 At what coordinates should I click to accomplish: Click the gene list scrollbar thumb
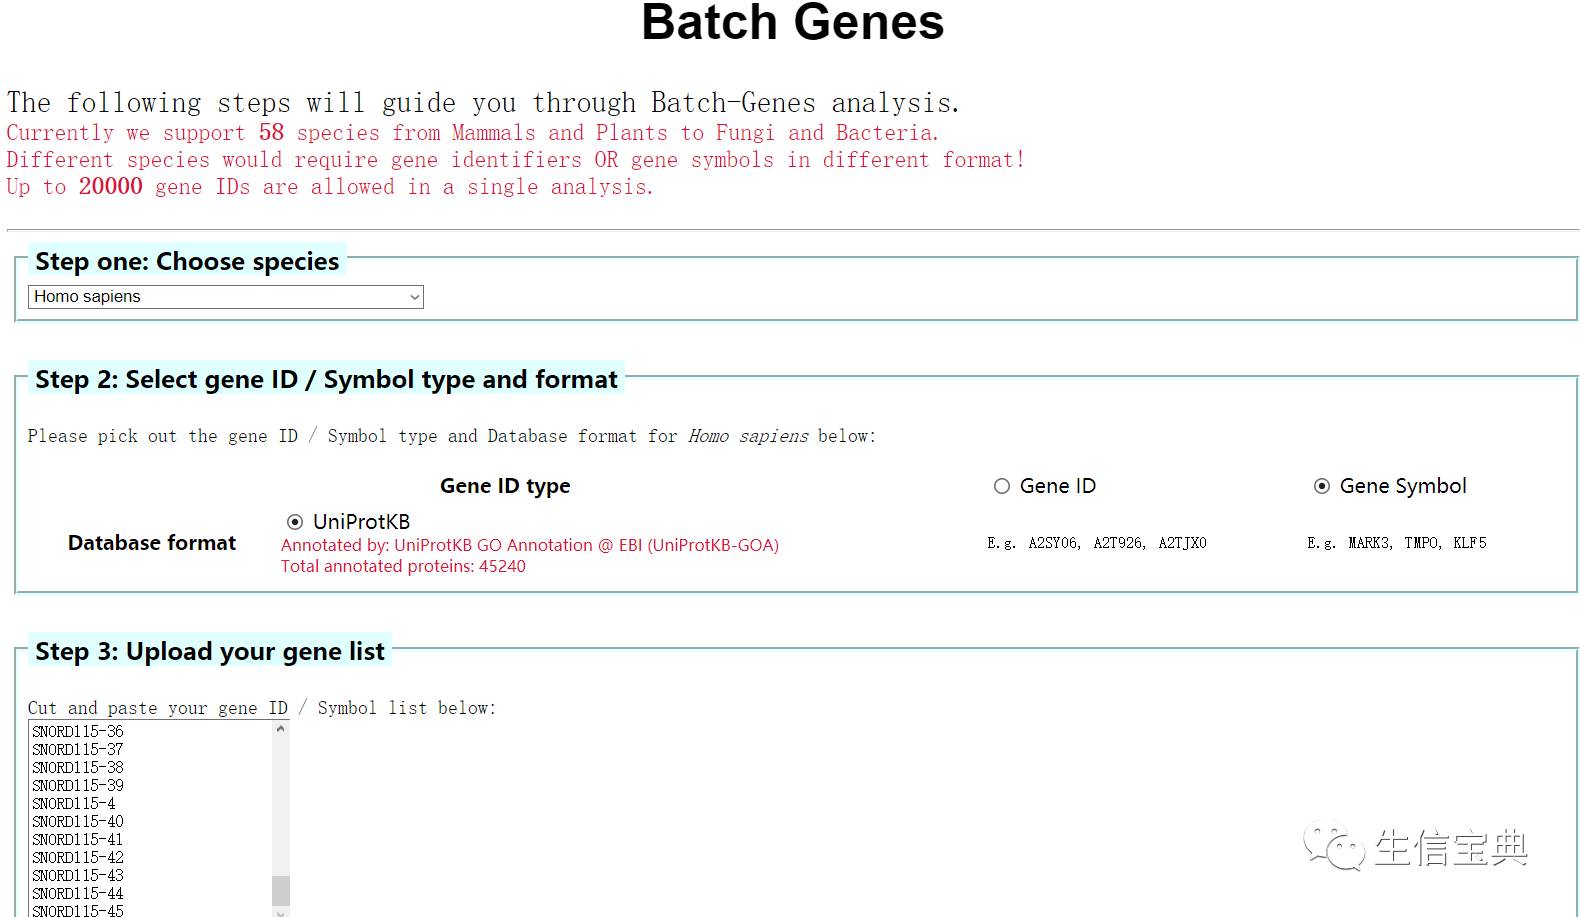tap(281, 889)
